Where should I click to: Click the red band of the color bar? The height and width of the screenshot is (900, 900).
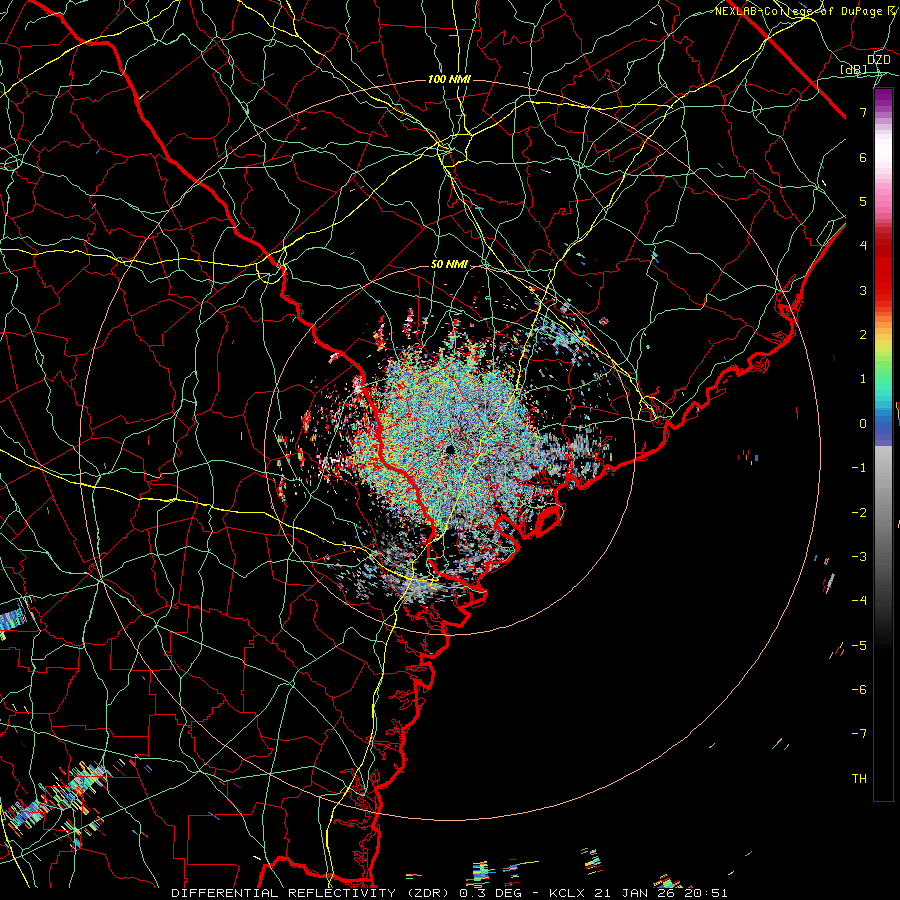point(883,270)
